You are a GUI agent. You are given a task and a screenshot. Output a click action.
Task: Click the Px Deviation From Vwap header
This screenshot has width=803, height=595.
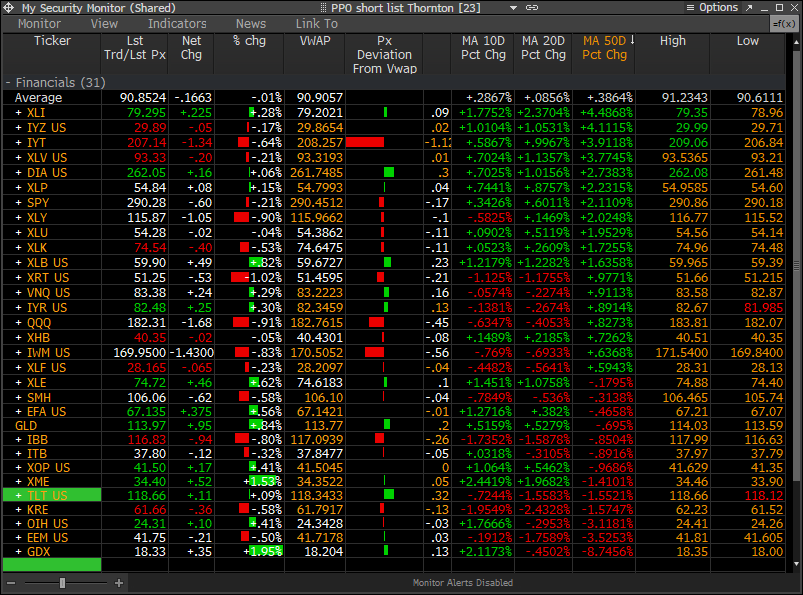(385, 54)
